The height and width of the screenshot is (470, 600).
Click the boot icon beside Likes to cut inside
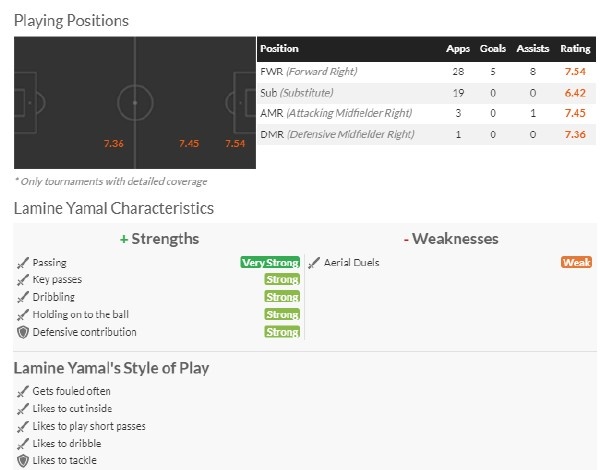(x=22, y=408)
